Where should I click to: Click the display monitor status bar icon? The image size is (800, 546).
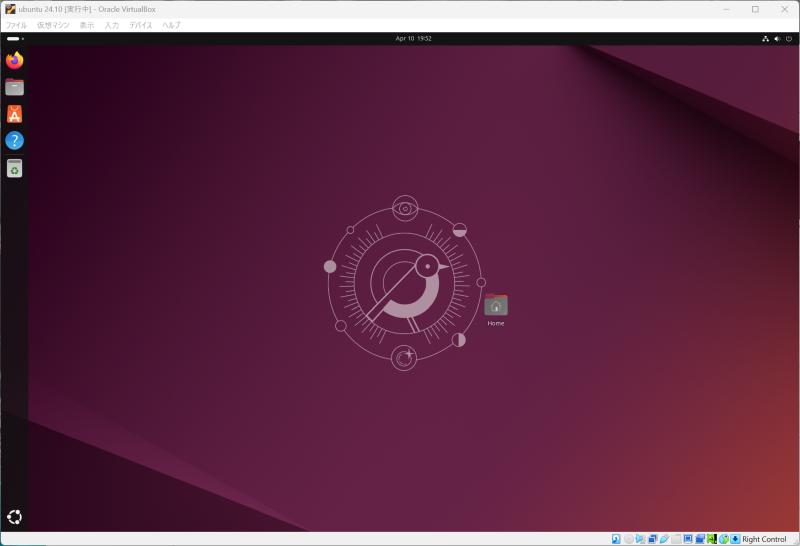coord(688,539)
